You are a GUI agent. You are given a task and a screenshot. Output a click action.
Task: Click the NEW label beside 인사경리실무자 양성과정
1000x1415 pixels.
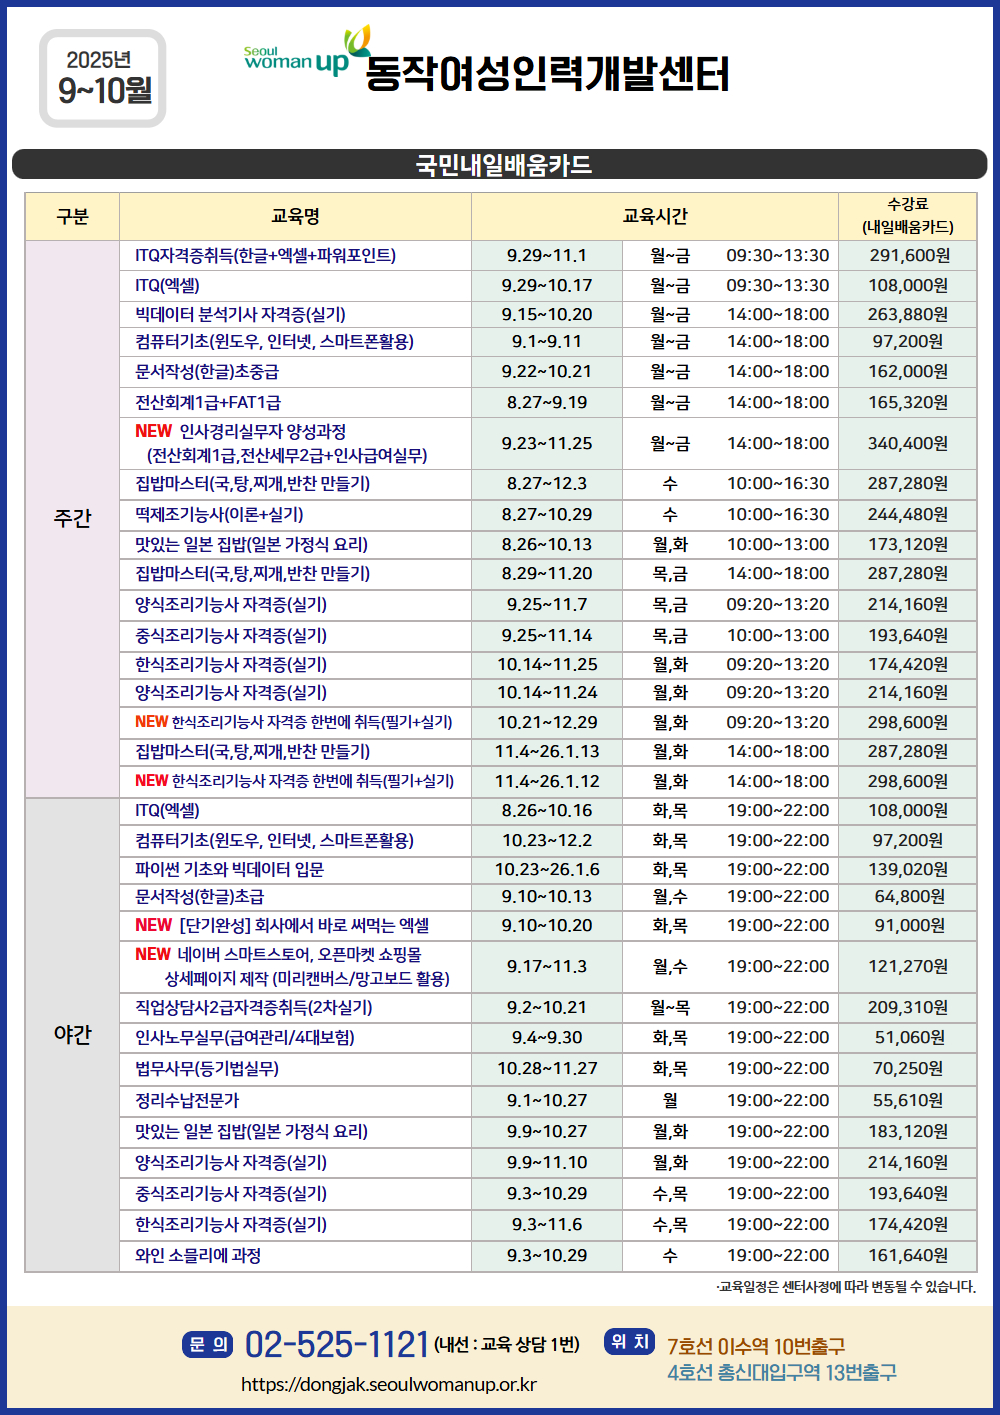coord(154,431)
